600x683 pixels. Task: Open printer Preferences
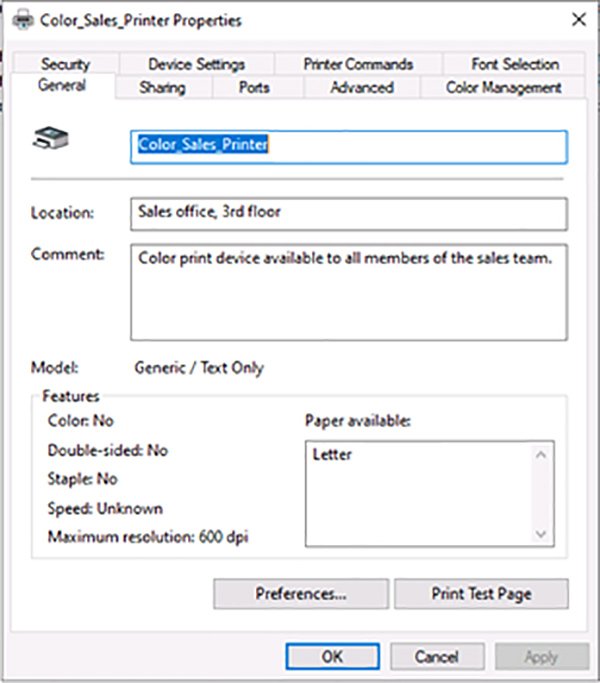[300, 593]
